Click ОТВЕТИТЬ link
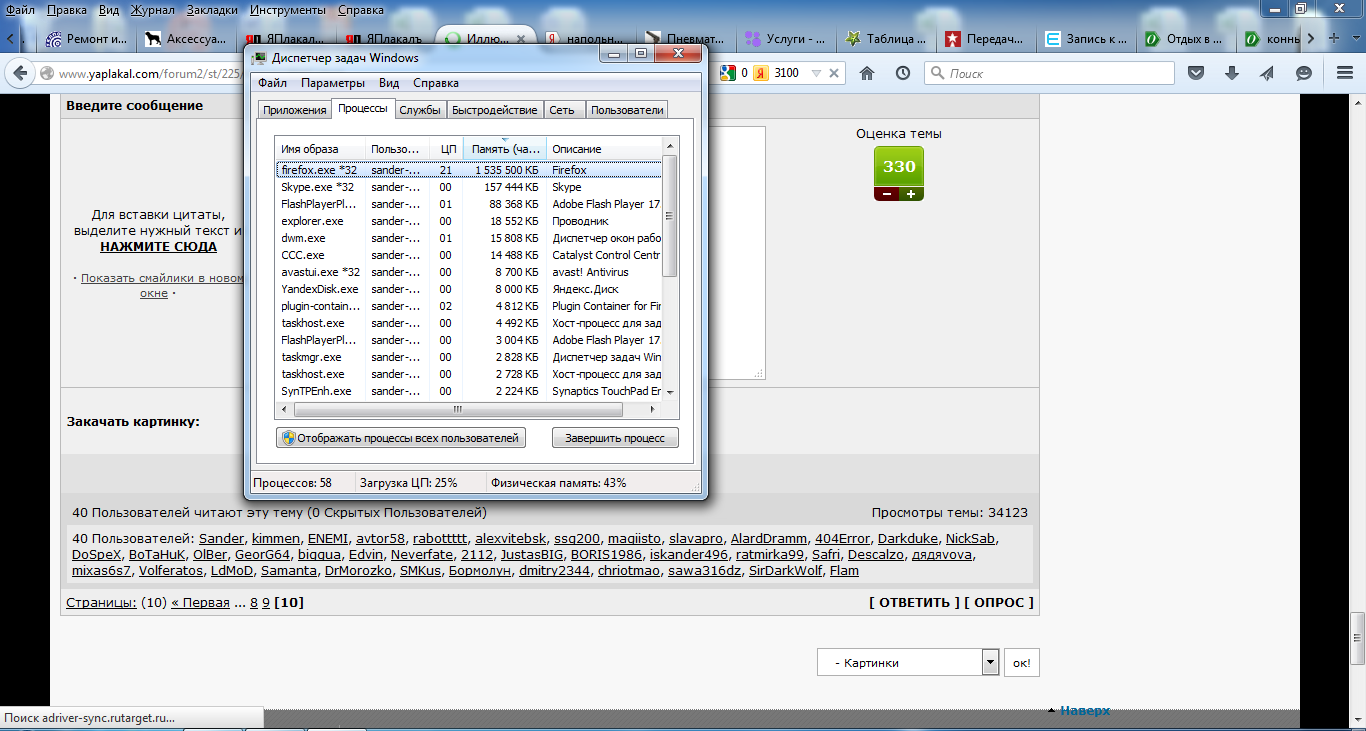1366x731 pixels. point(915,602)
